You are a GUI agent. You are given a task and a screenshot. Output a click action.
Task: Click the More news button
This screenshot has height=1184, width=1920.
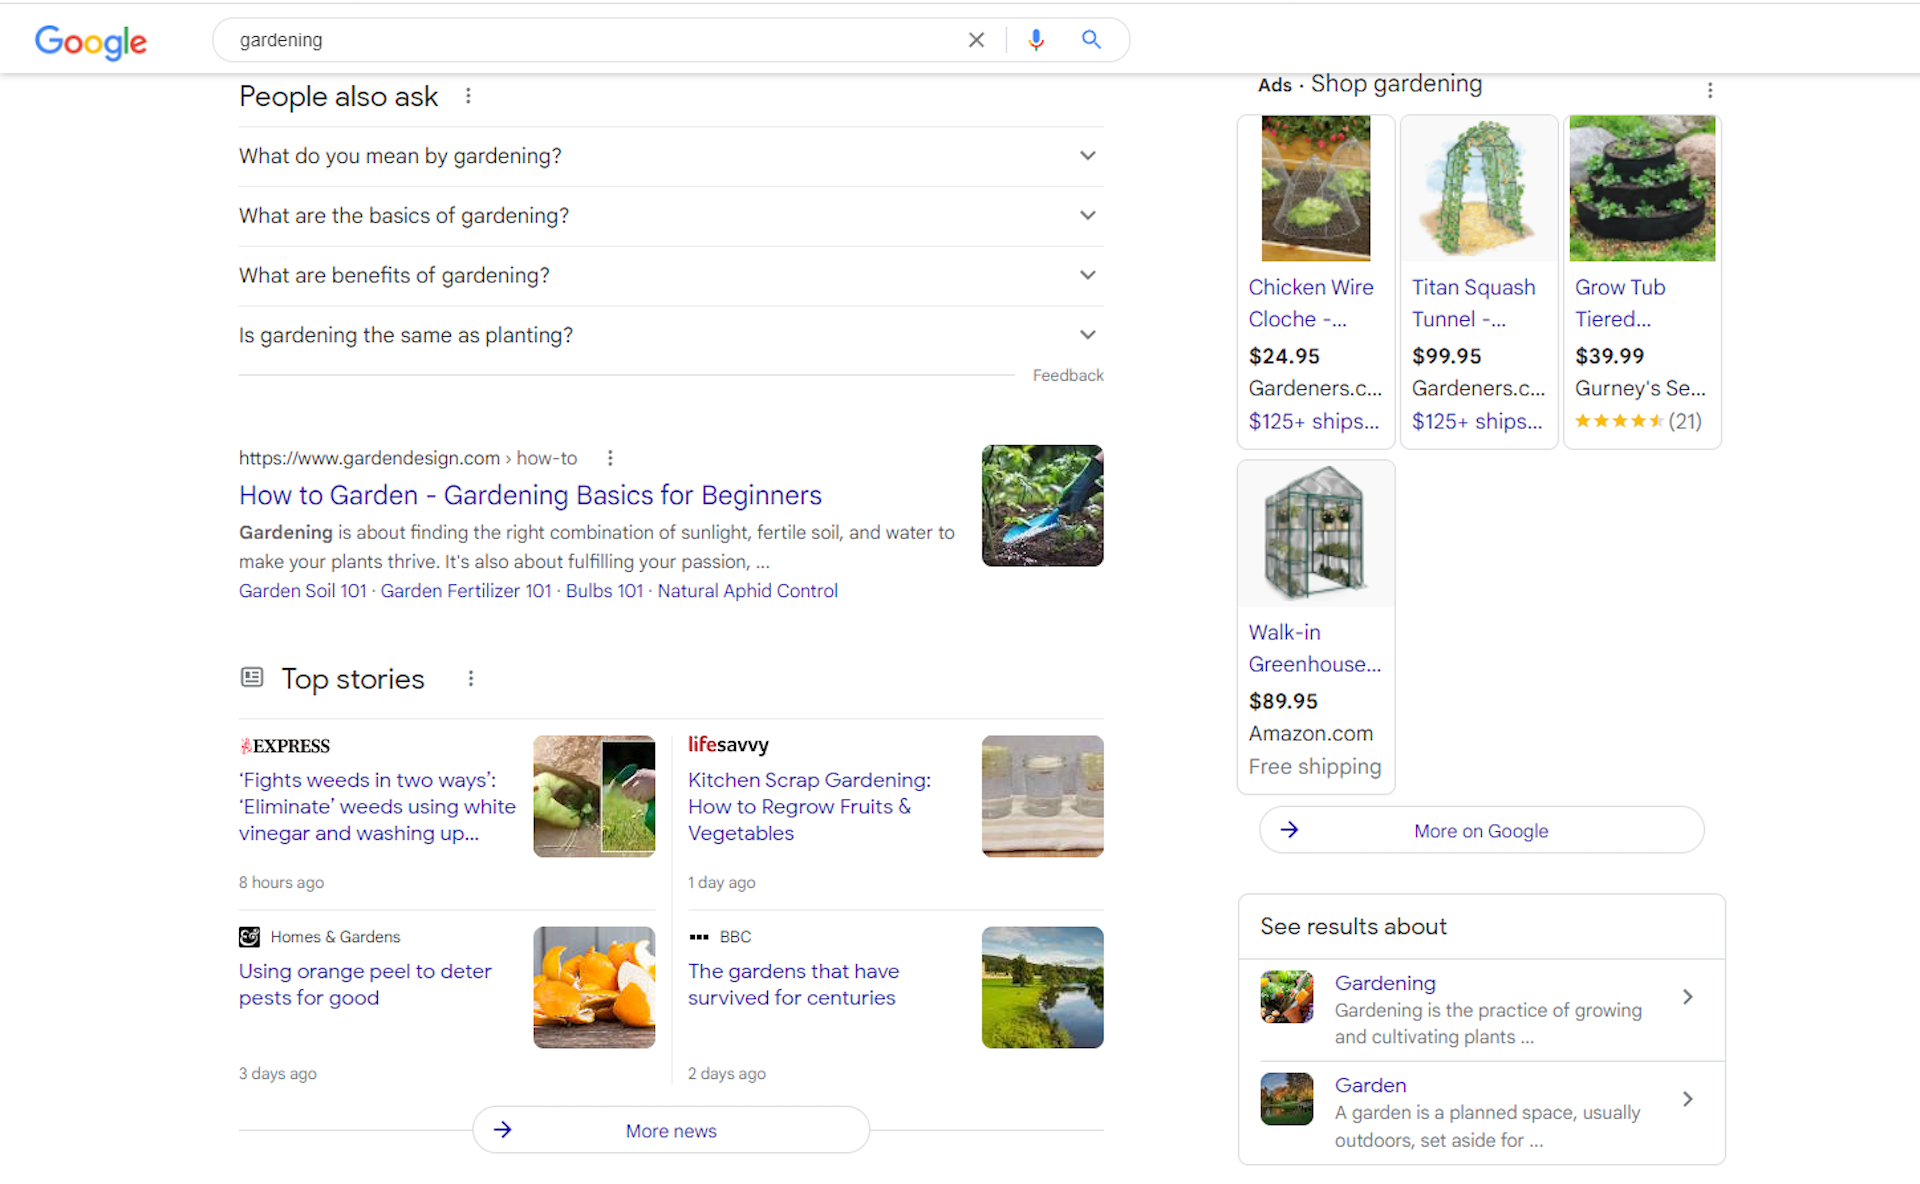pyautogui.click(x=670, y=1130)
